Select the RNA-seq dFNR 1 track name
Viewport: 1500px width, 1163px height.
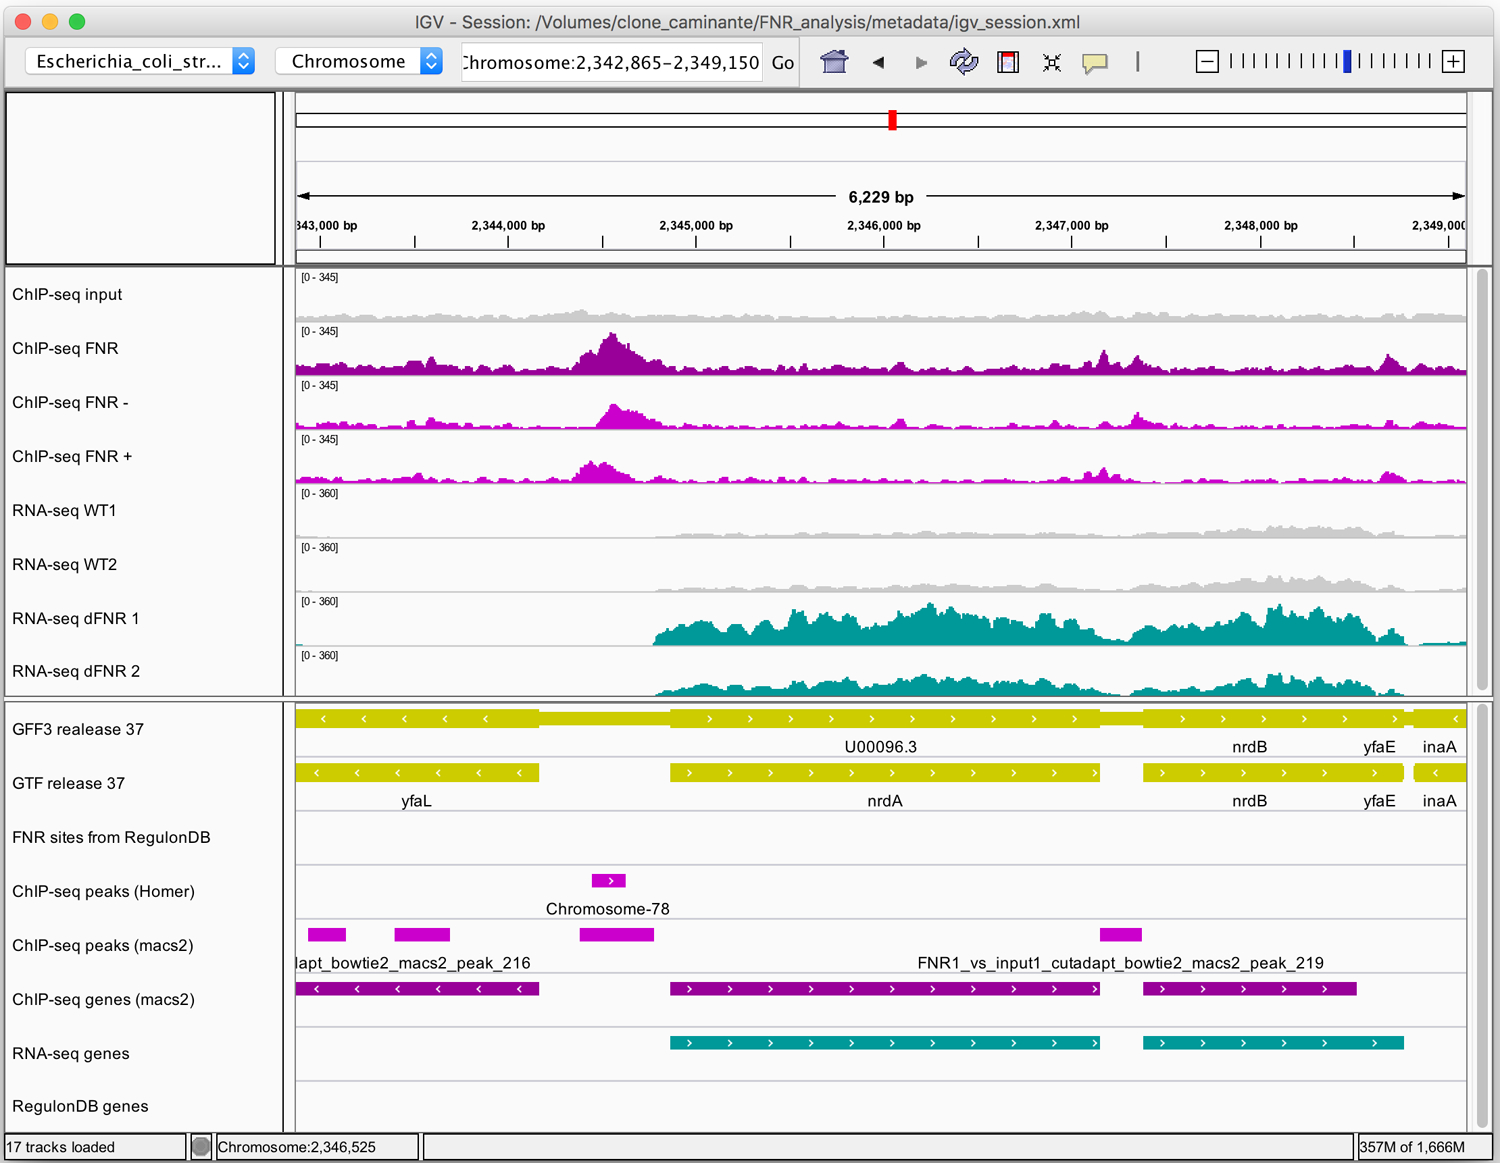coord(76,618)
